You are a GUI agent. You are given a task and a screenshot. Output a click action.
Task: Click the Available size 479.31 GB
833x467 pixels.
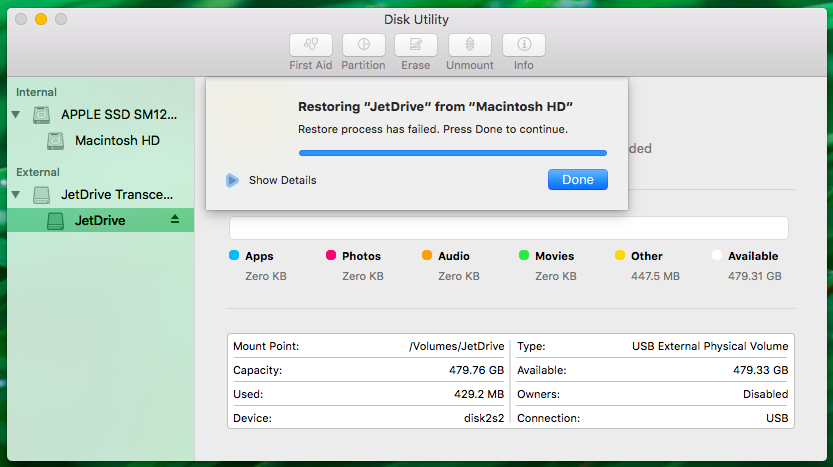(754, 276)
